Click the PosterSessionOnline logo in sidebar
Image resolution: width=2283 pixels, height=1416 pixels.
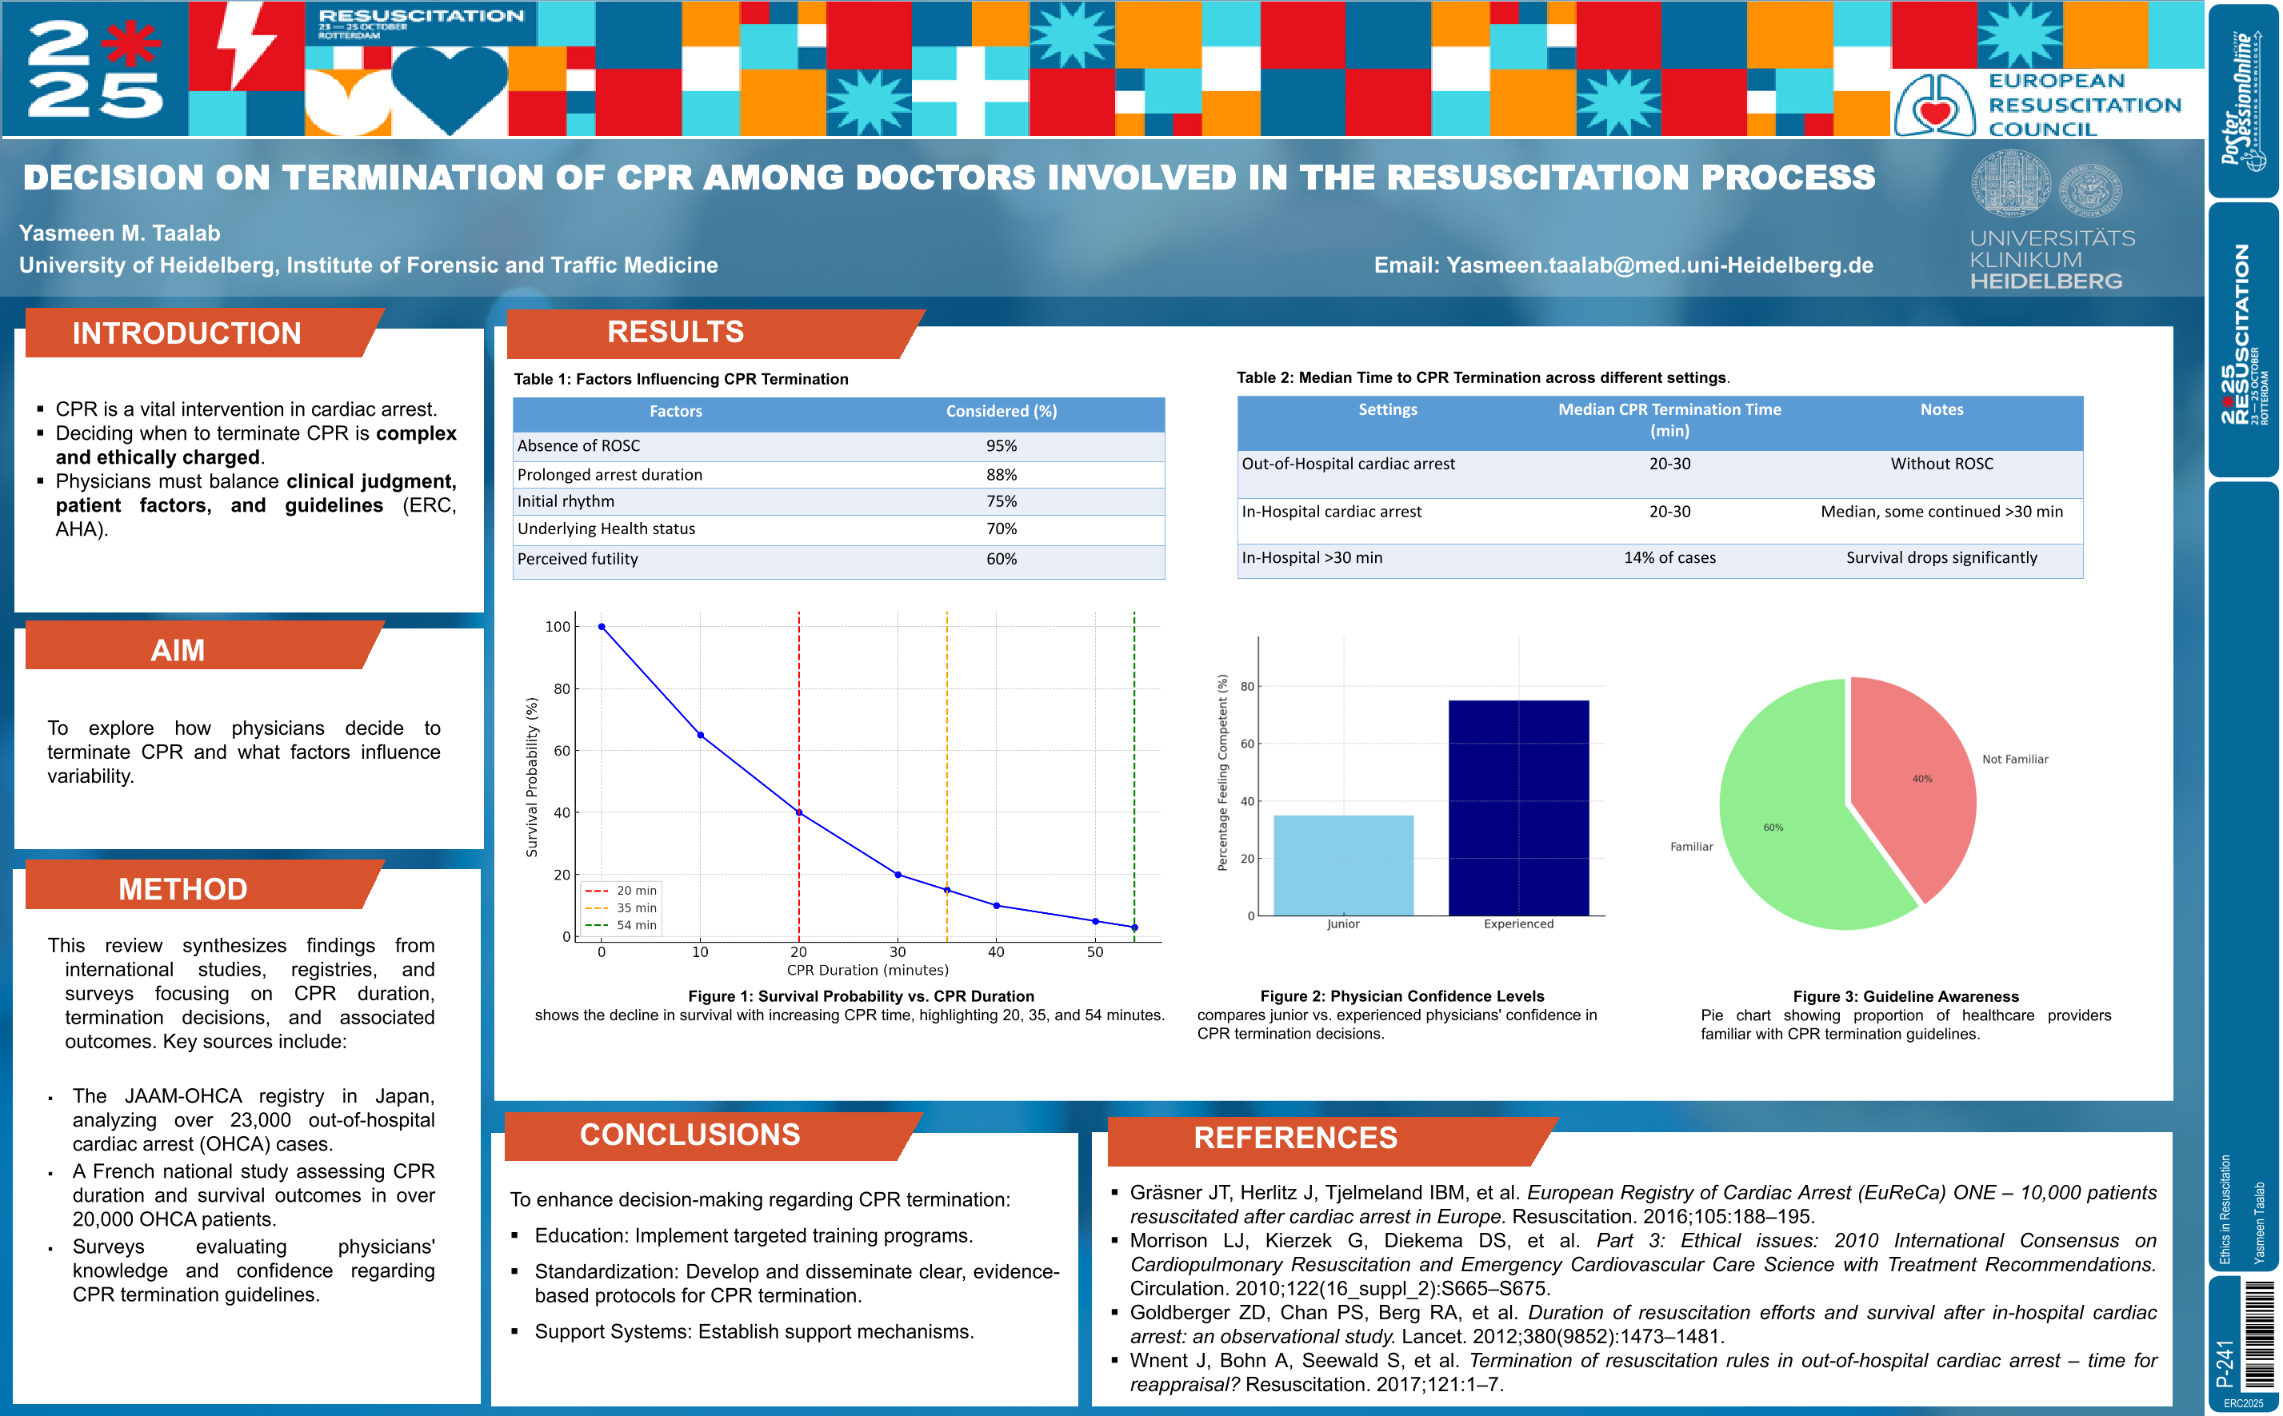tap(2243, 100)
